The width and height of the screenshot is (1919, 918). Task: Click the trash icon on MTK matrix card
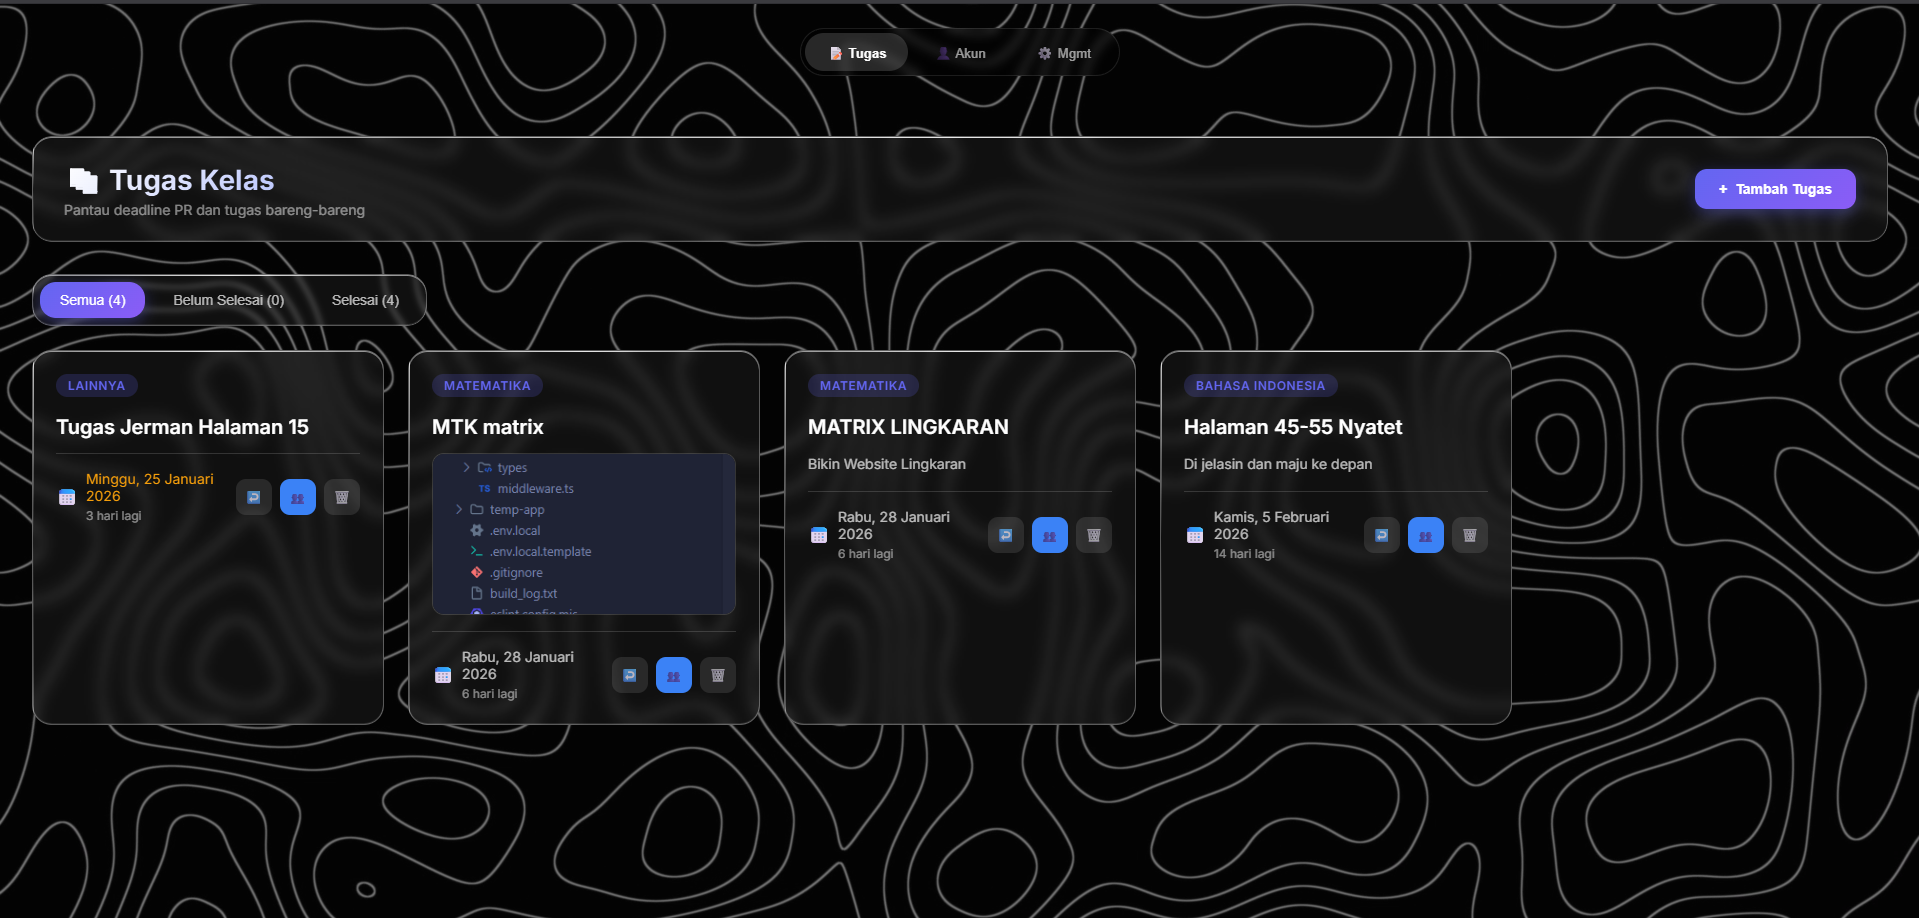coord(718,675)
